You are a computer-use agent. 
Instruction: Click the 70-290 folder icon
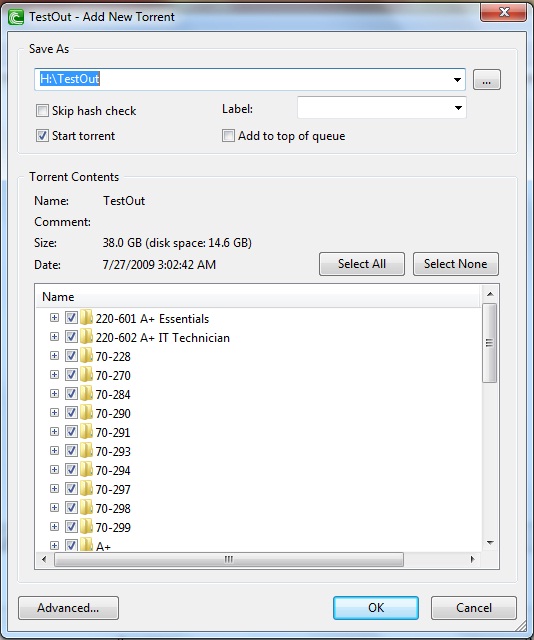86,413
